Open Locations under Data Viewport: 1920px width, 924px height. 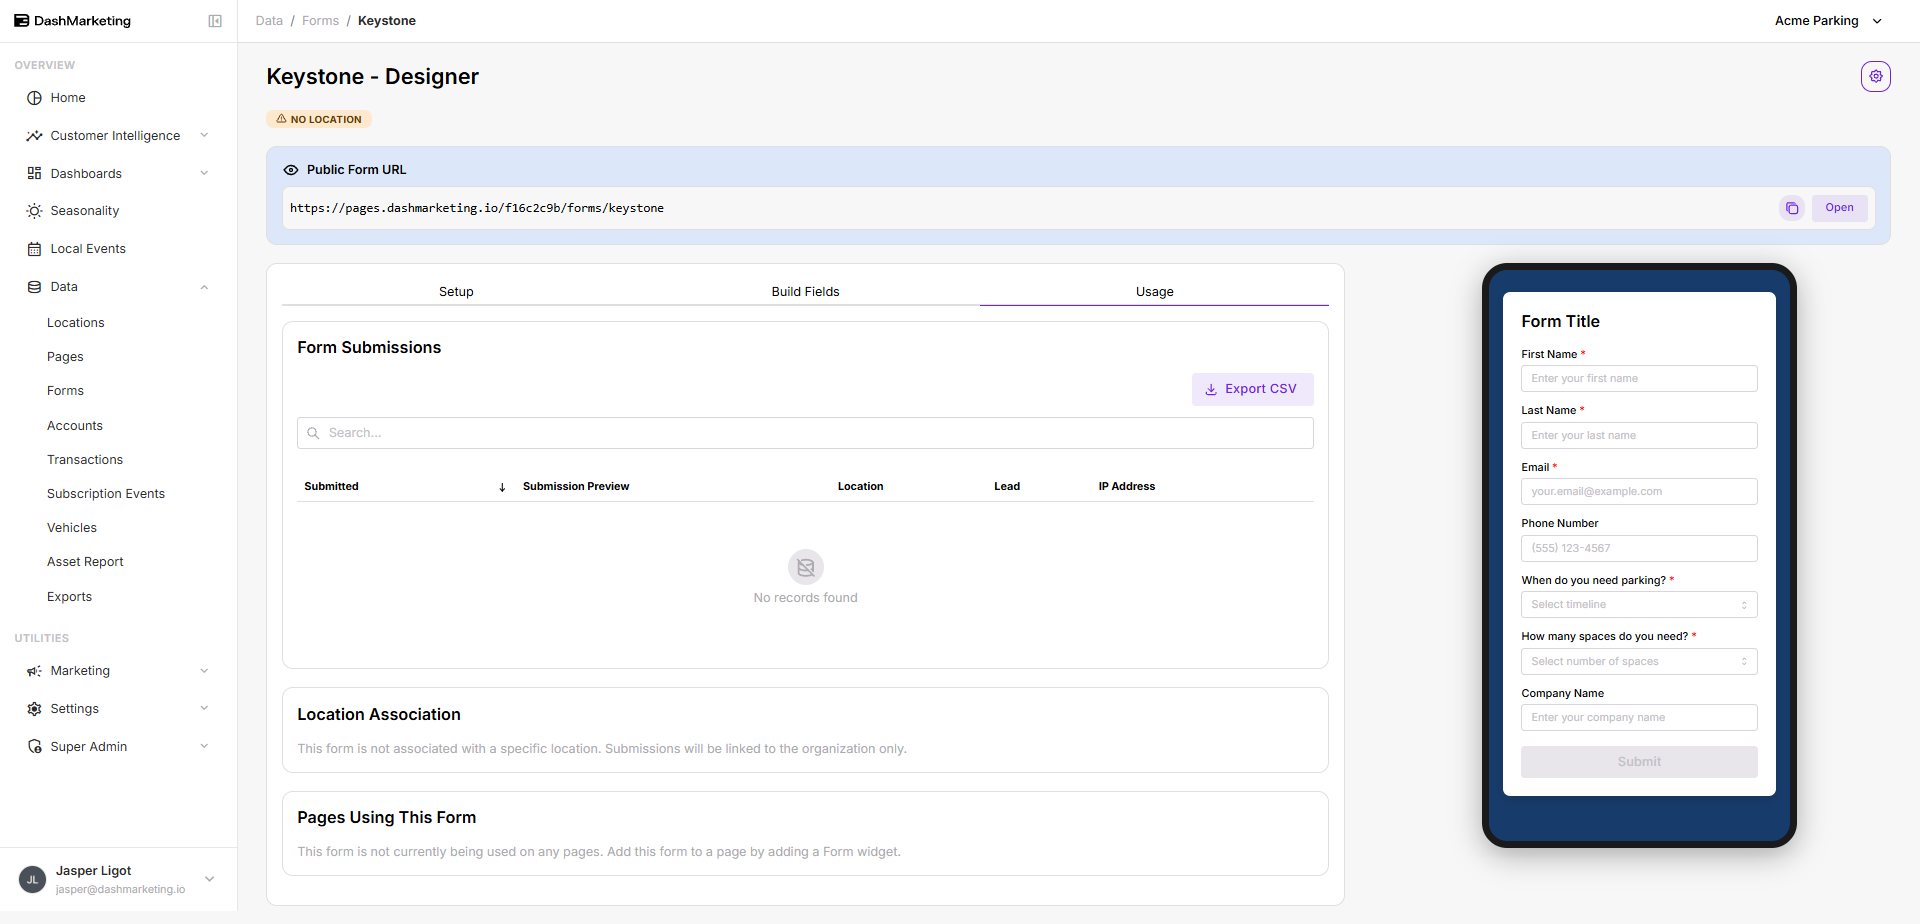coord(76,323)
